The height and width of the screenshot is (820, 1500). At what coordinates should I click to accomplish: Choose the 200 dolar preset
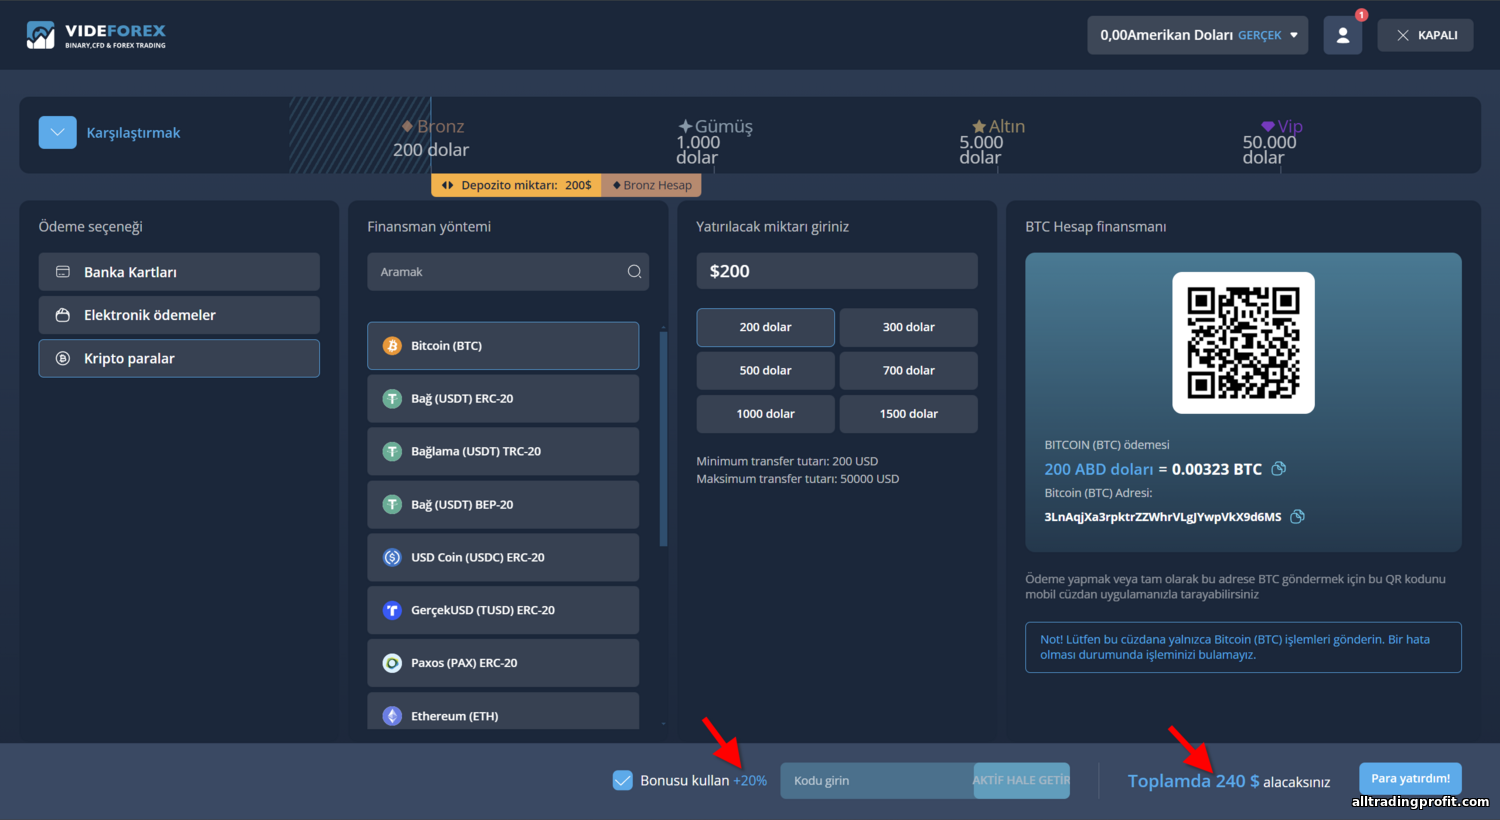[765, 327]
